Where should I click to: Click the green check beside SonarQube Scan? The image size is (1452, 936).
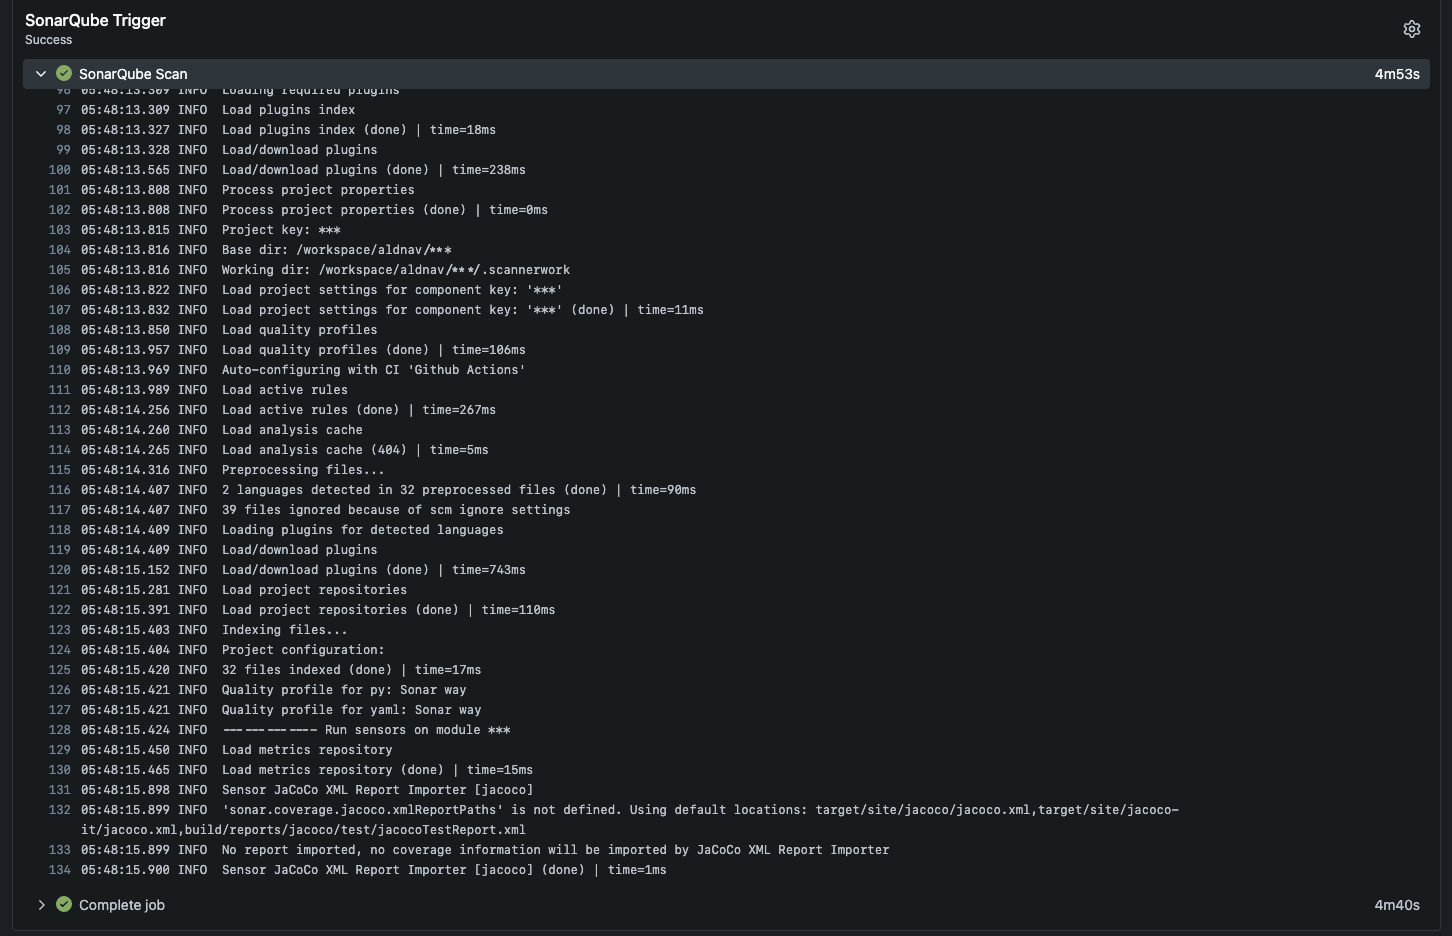click(64, 73)
